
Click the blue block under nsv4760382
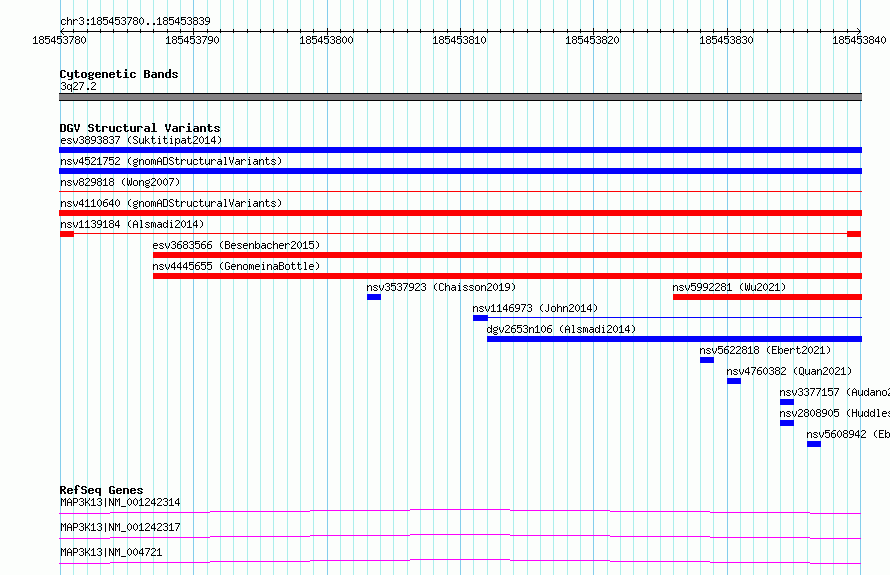734,381
